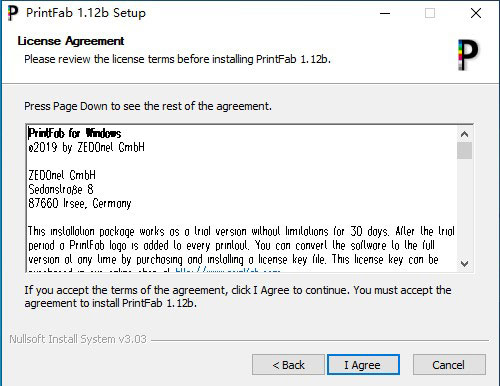Click the 'PrintFab 1.12b Setup' title bar text
500x386 pixels.
(x=86, y=13)
